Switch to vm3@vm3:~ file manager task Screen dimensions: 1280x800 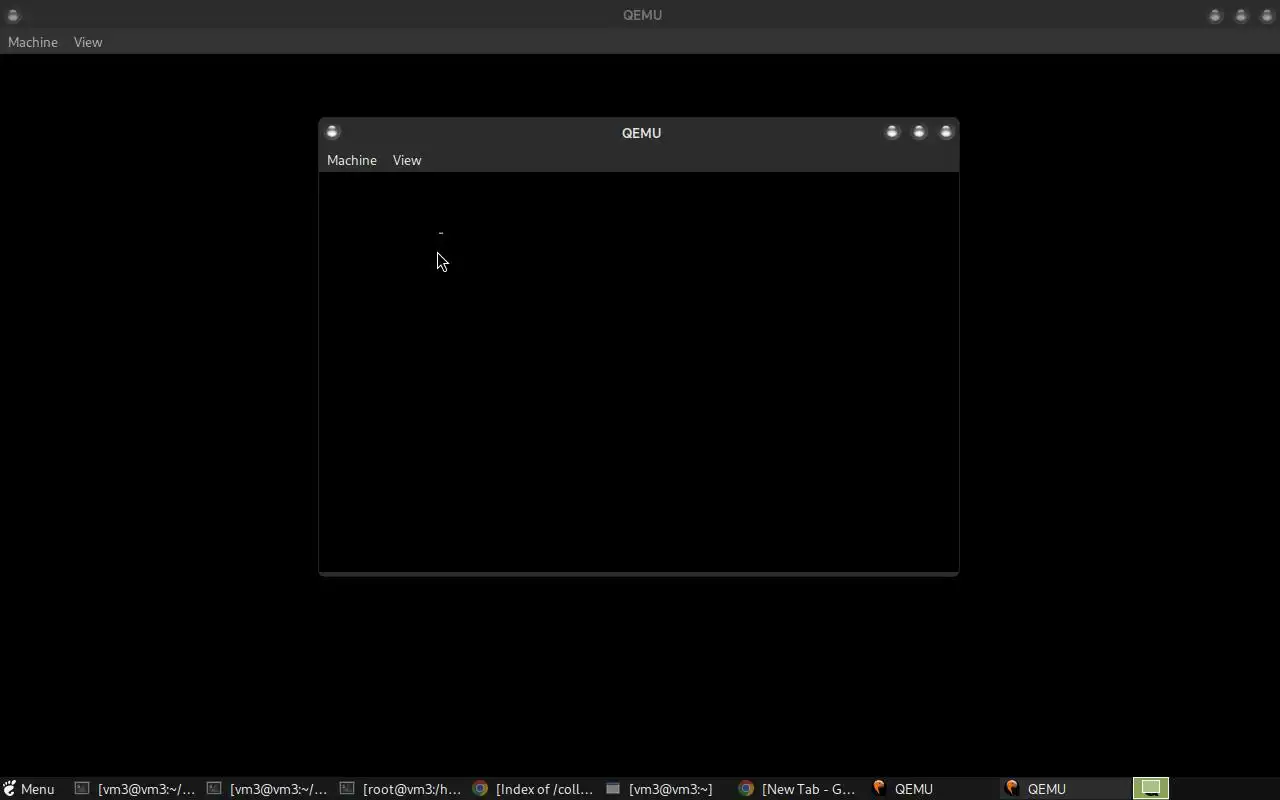[x=667, y=789]
